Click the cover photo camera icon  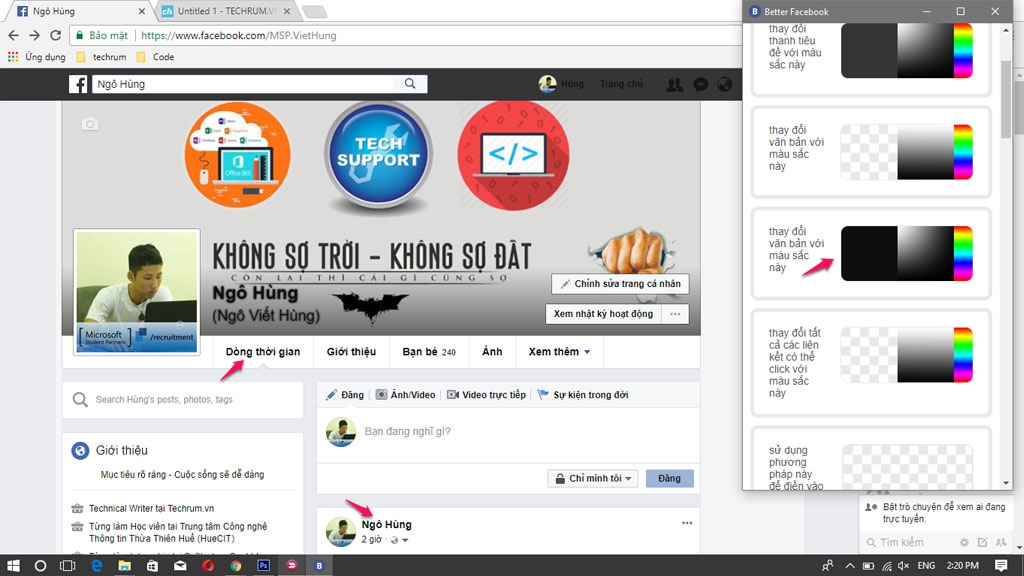pos(90,124)
